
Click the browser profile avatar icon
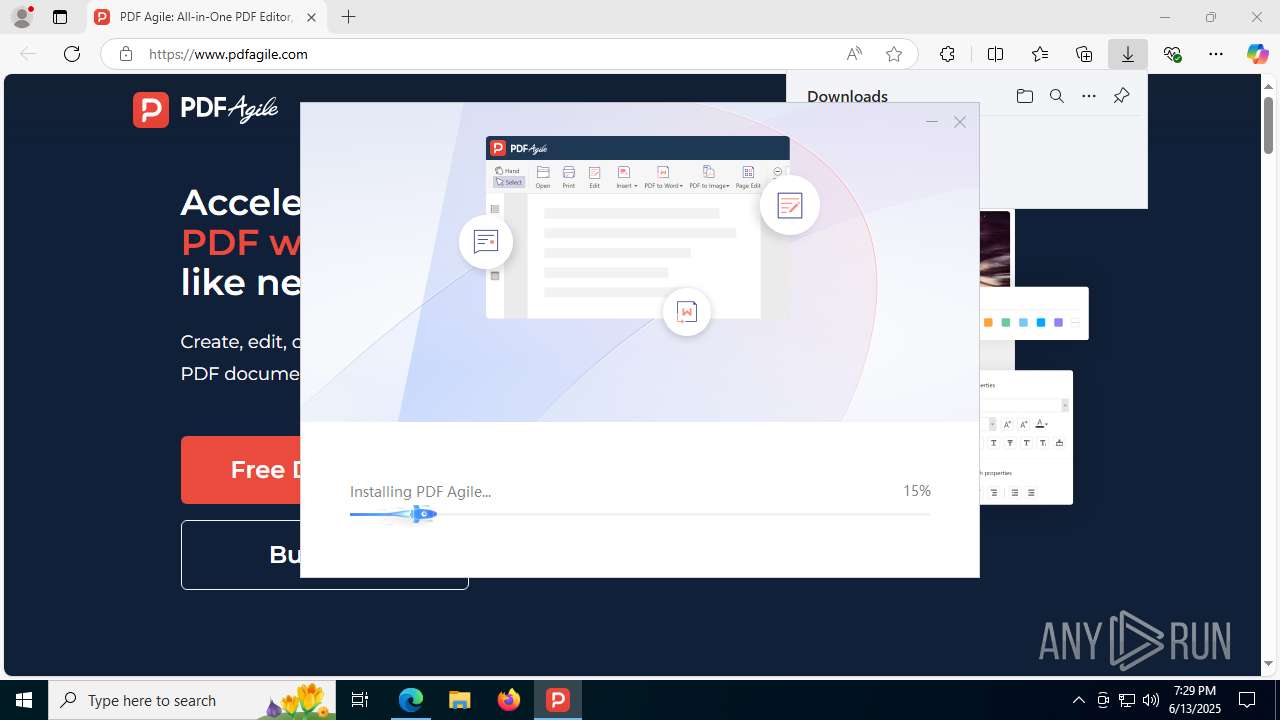click(x=22, y=17)
